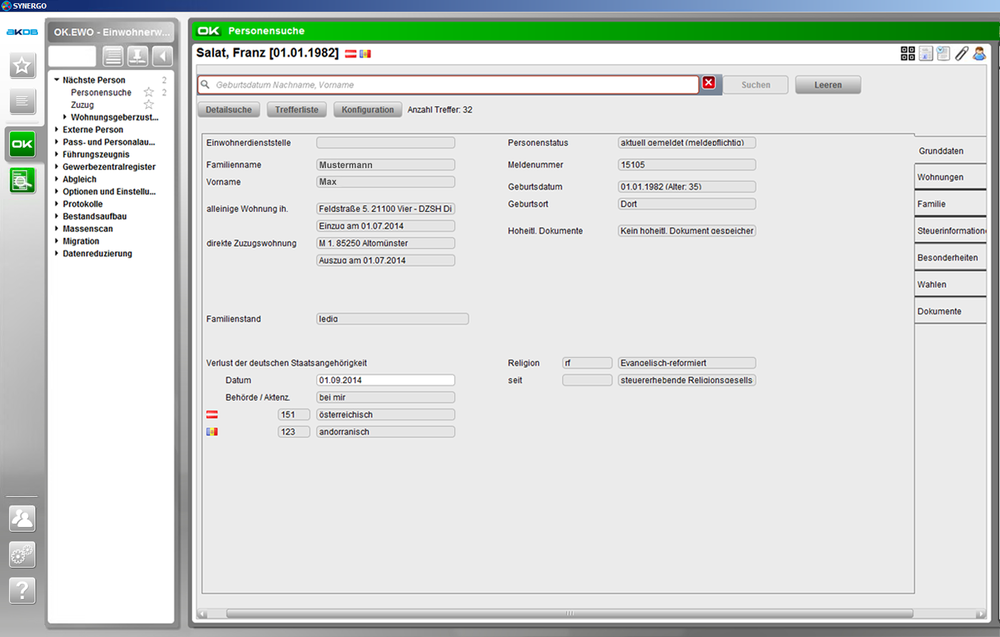Expand the Protokolle tree node

coord(57,204)
